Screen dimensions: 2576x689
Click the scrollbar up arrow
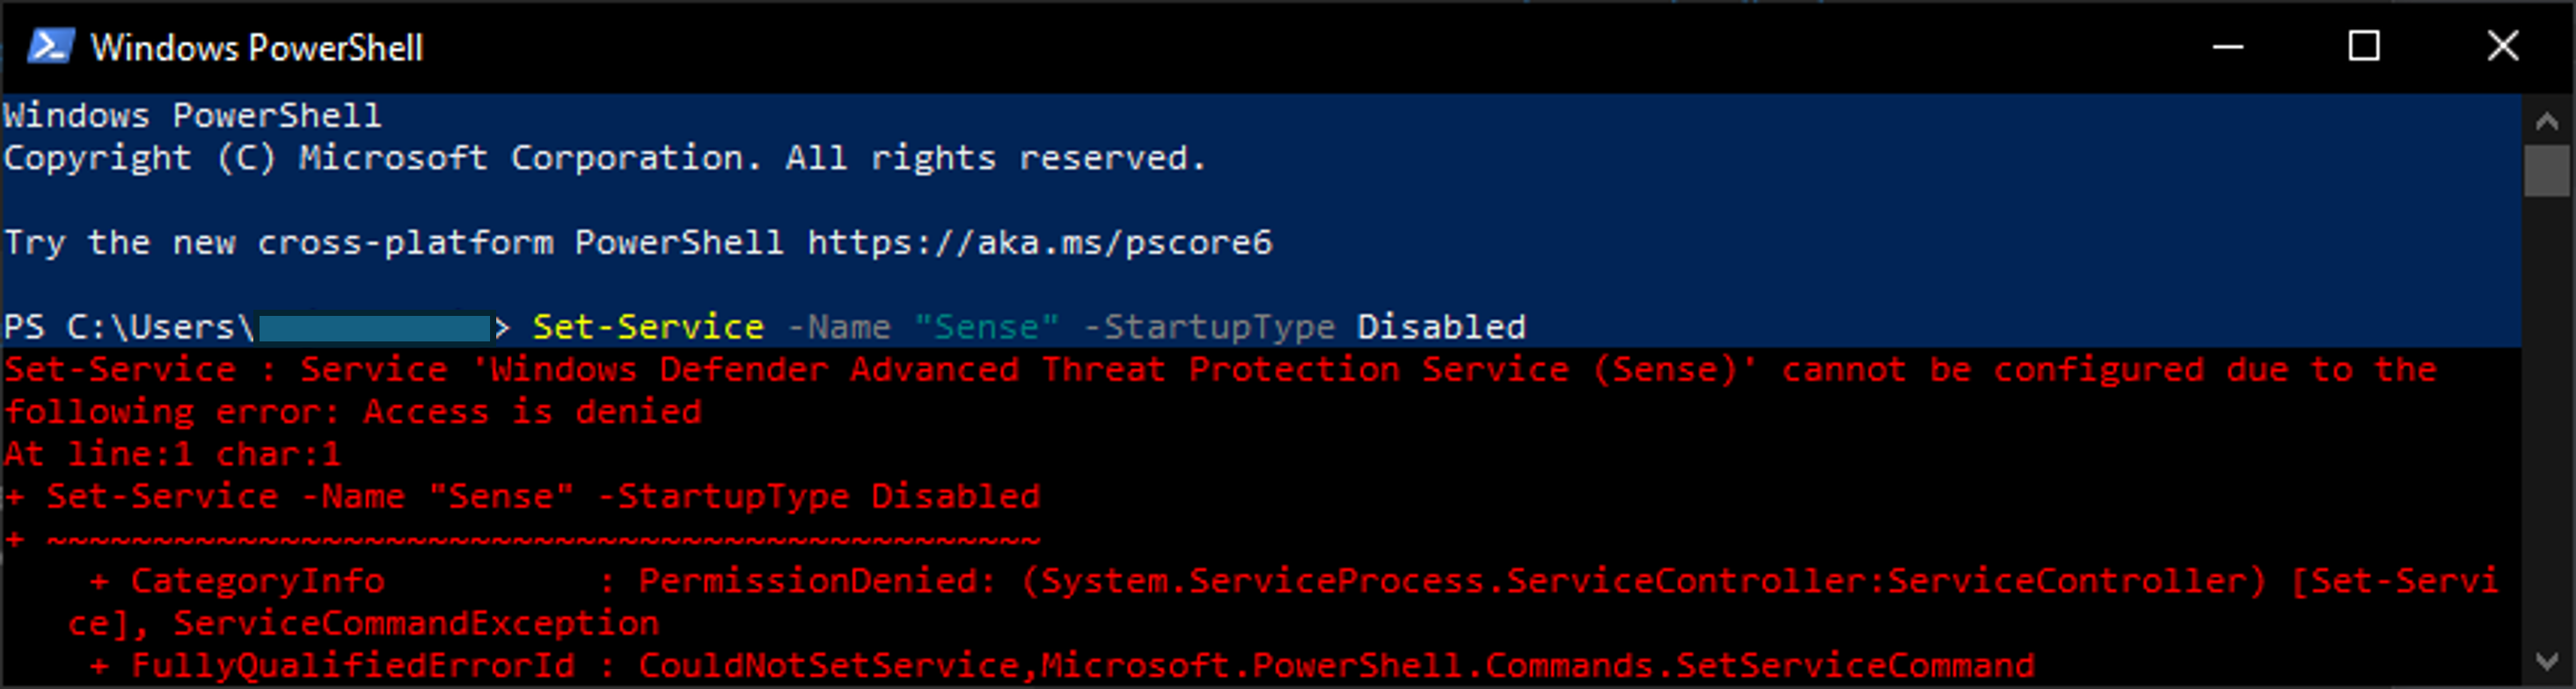(2547, 121)
